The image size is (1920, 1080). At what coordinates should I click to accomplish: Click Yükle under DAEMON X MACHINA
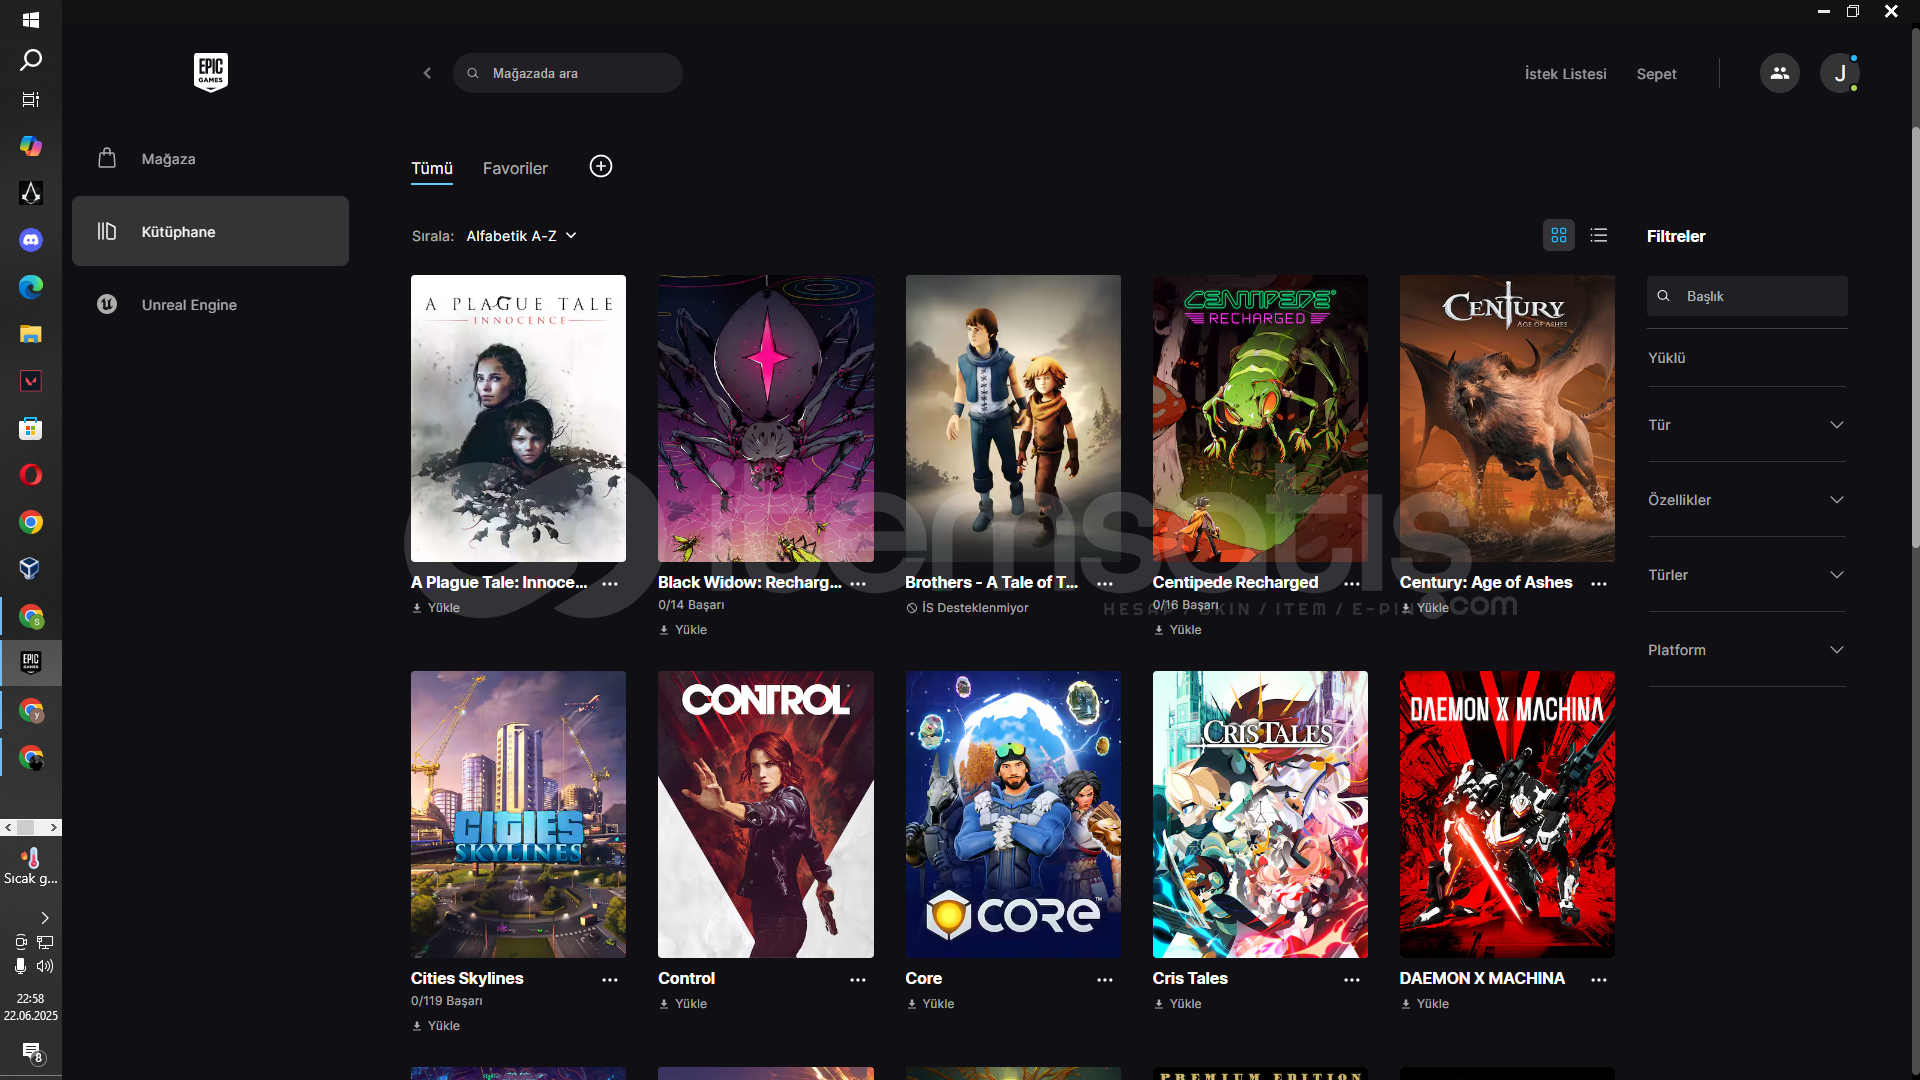(1424, 1004)
